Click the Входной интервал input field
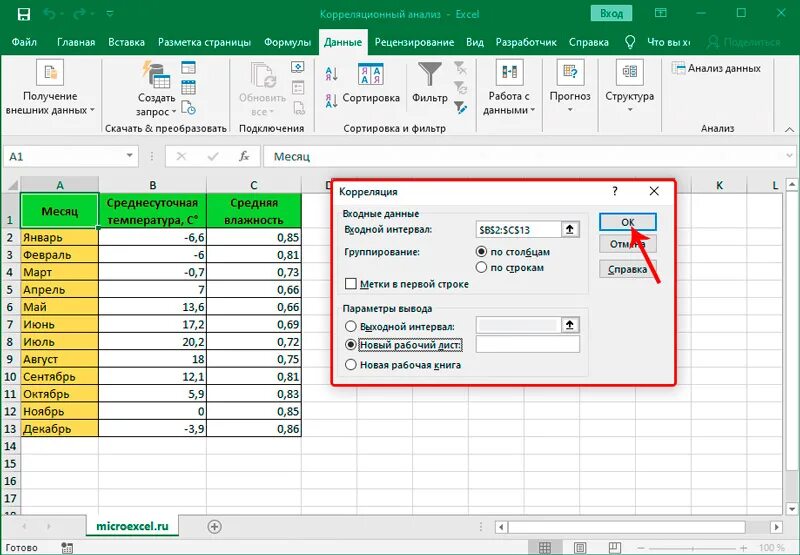The height and width of the screenshot is (555, 800). tap(518, 230)
